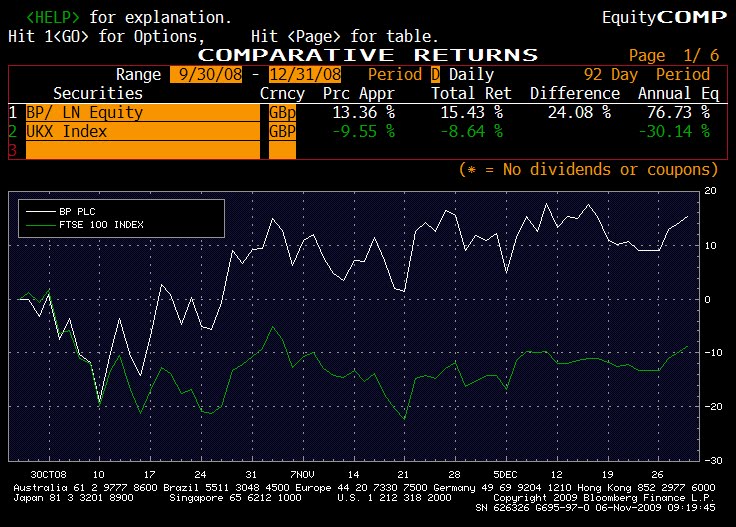This screenshot has height=527, width=736.
Task: Click the 7NOV x-axis label
Action: coord(302,474)
